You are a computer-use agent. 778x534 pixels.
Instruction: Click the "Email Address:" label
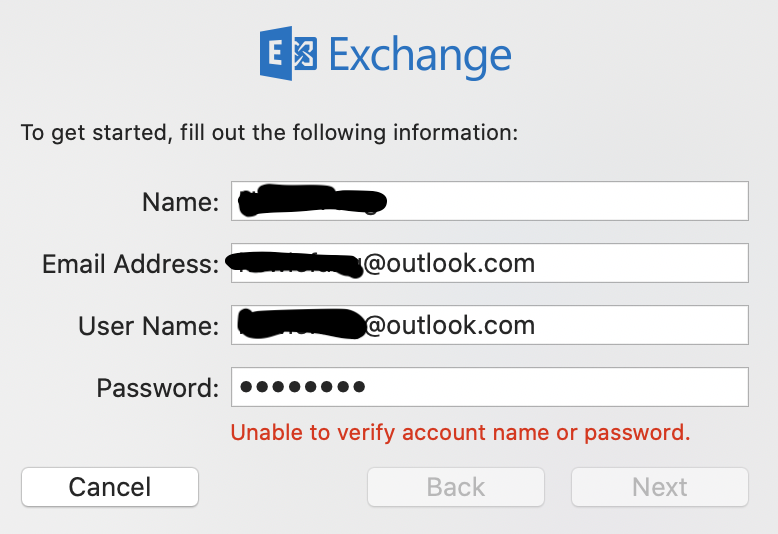[x=130, y=264]
